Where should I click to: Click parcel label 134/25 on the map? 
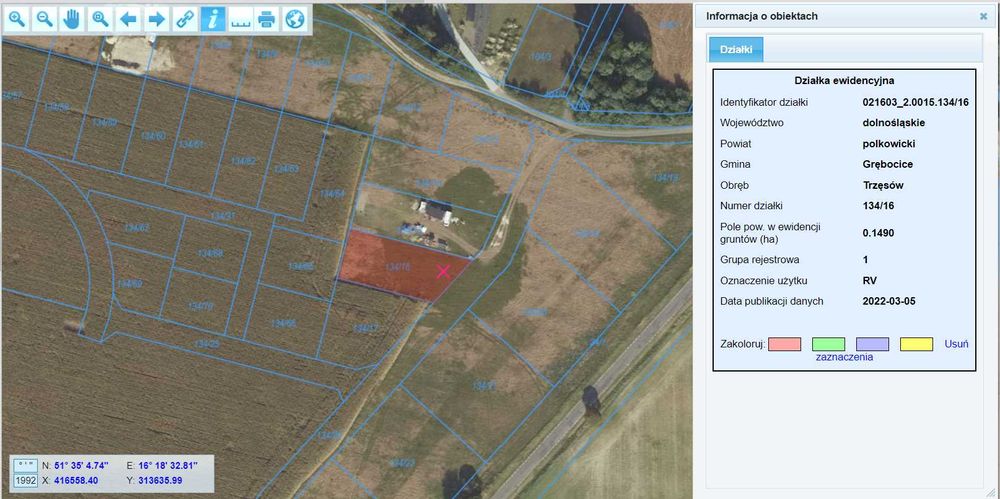click(207, 344)
